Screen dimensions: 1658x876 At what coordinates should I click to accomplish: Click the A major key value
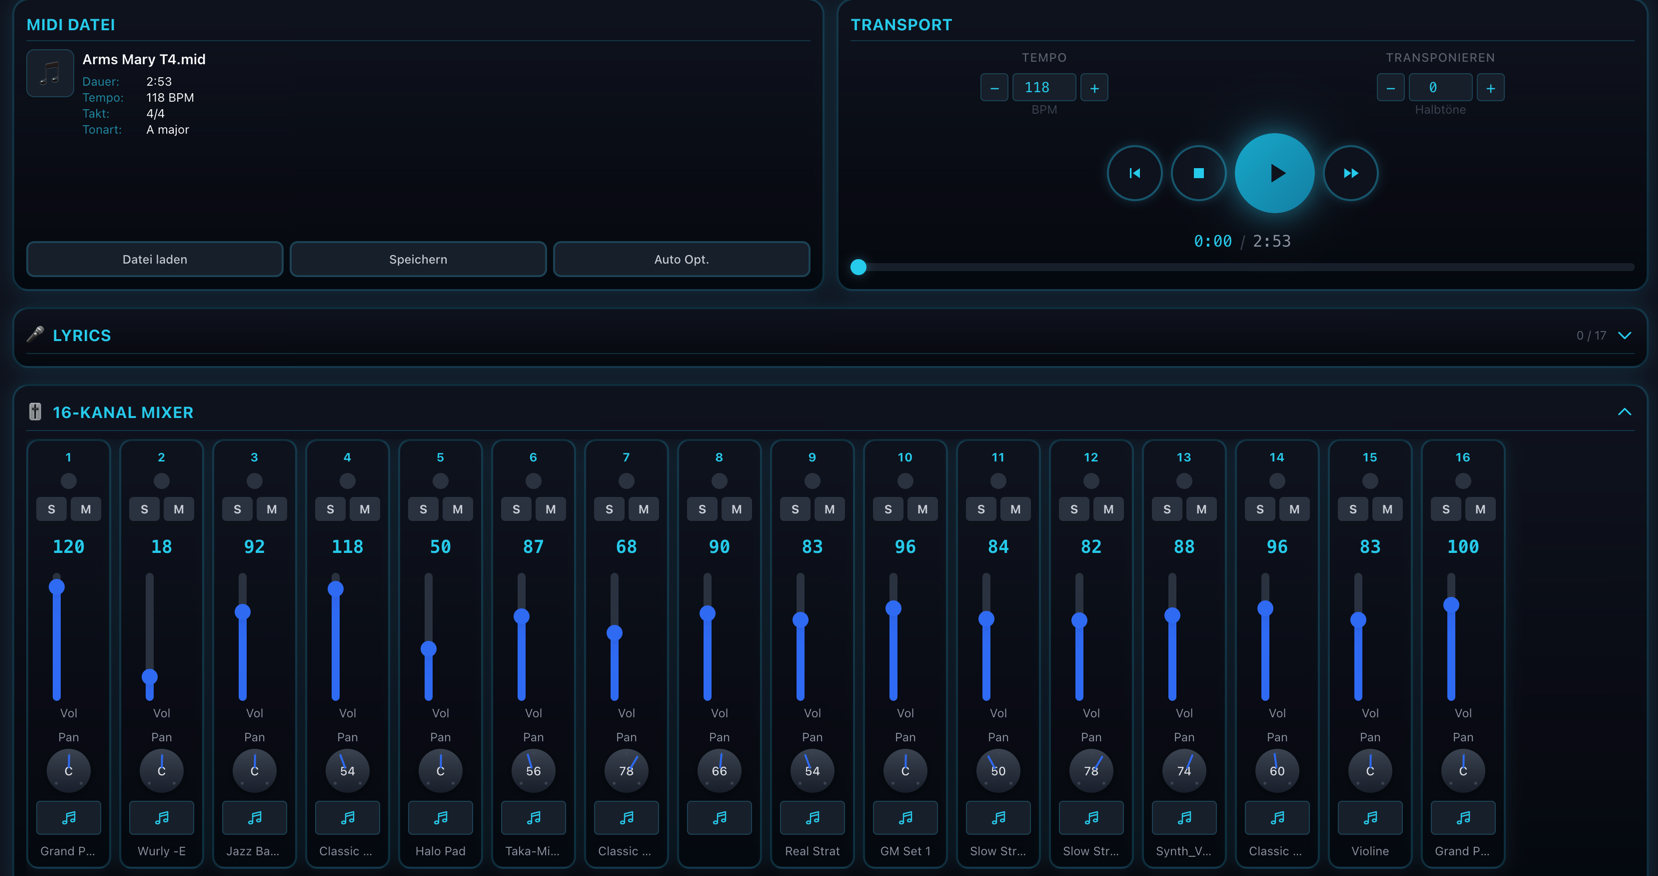coord(167,130)
